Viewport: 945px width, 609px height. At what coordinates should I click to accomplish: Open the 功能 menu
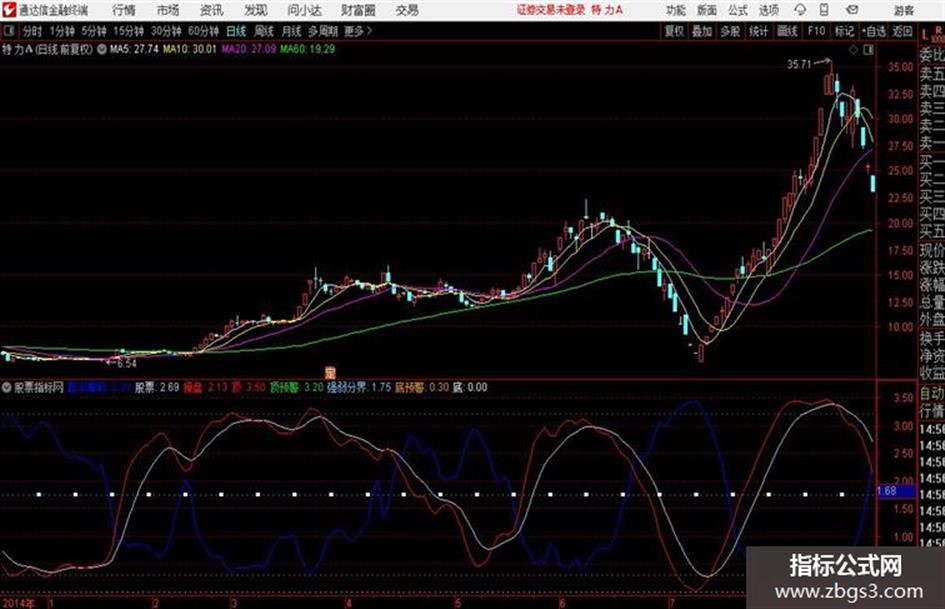(676, 10)
